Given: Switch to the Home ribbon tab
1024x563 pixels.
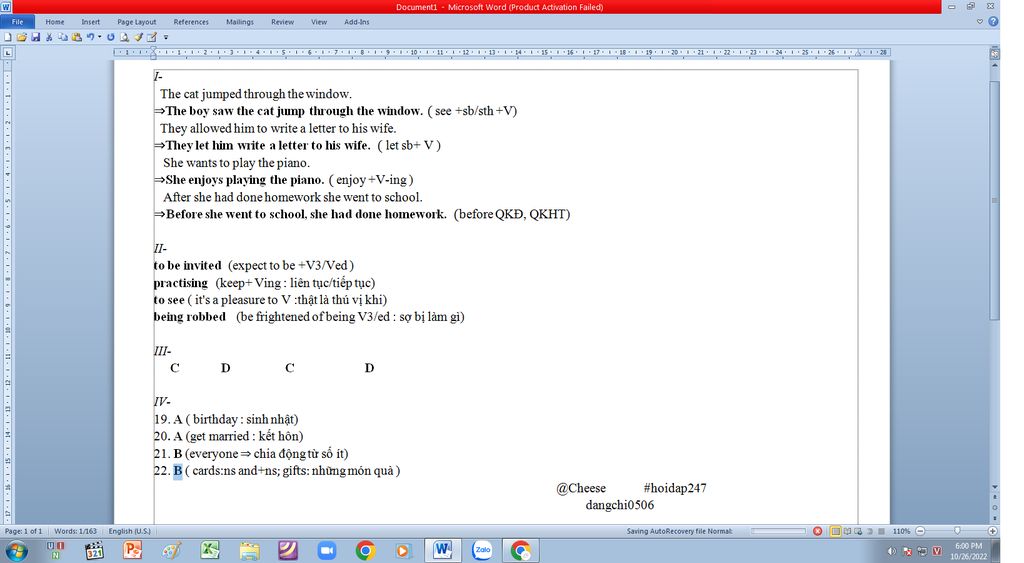Looking at the screenshot, I should click(55, 22).
